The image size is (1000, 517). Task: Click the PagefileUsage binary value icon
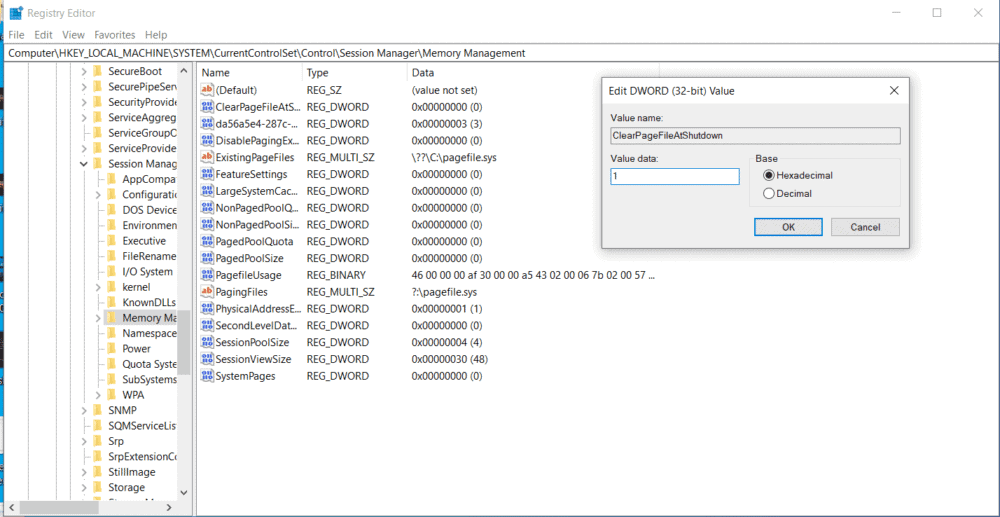coord(207,275)
